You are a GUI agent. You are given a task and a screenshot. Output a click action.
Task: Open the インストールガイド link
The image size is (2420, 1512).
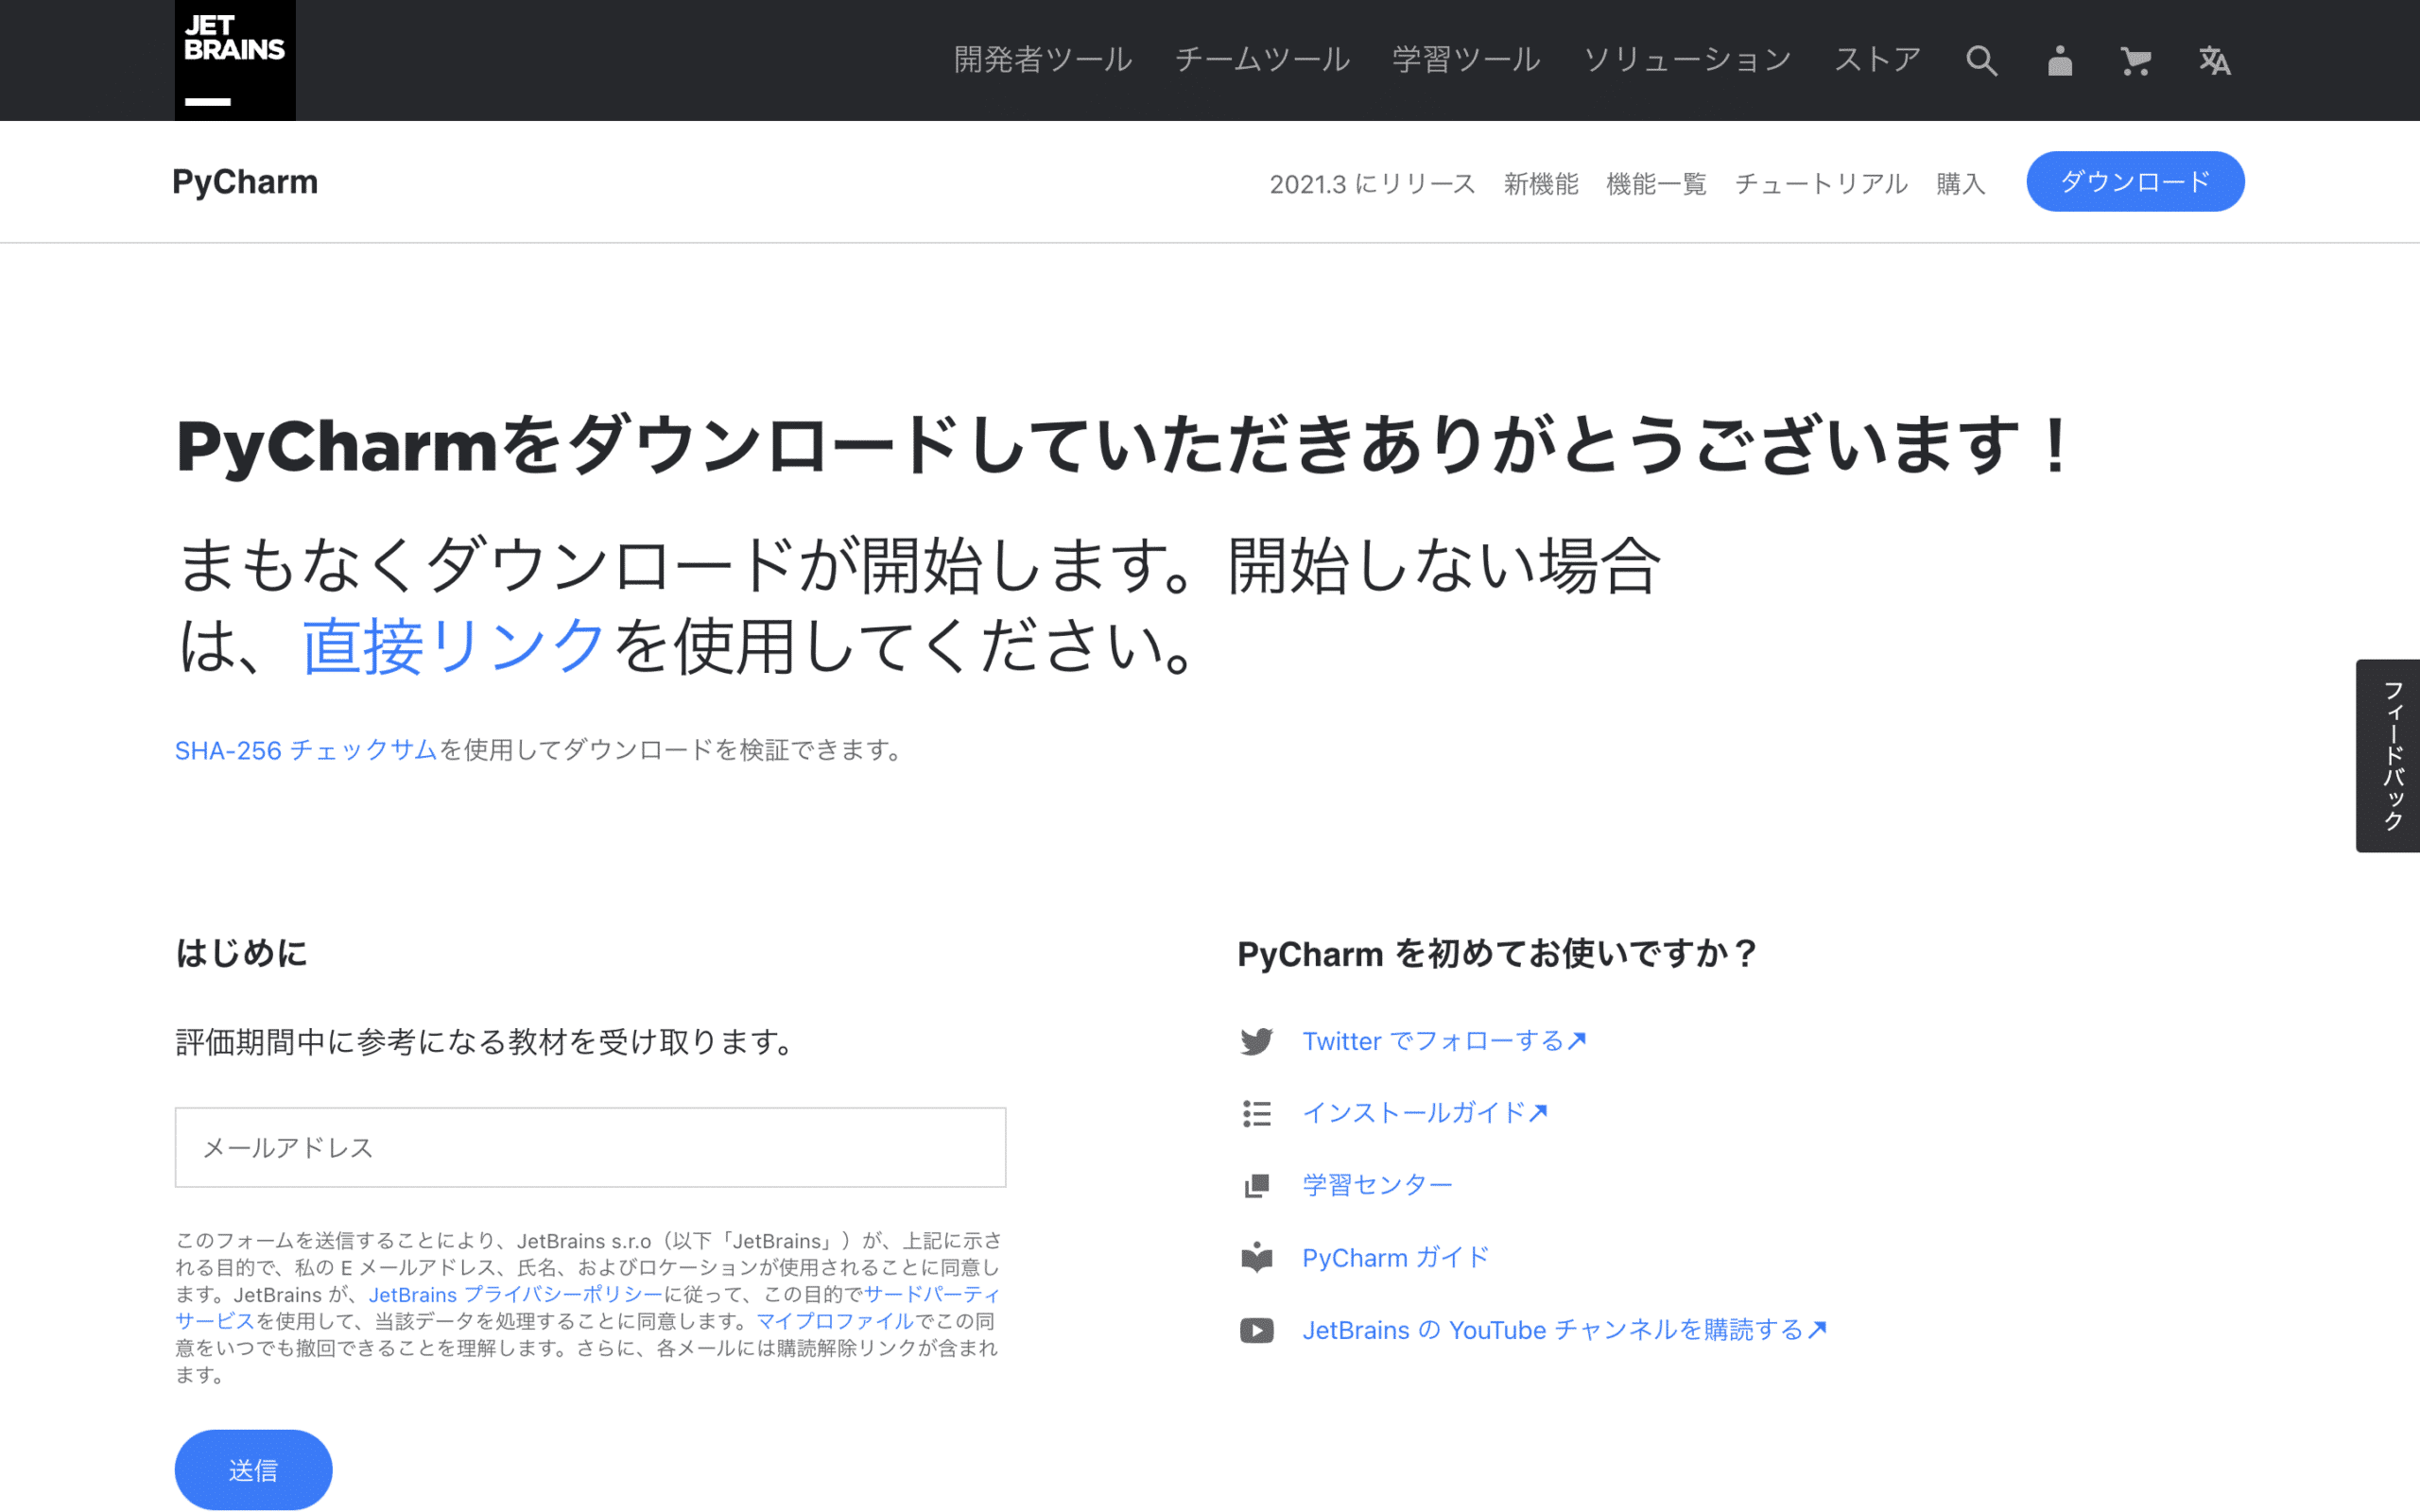tap(1425, 1113)
